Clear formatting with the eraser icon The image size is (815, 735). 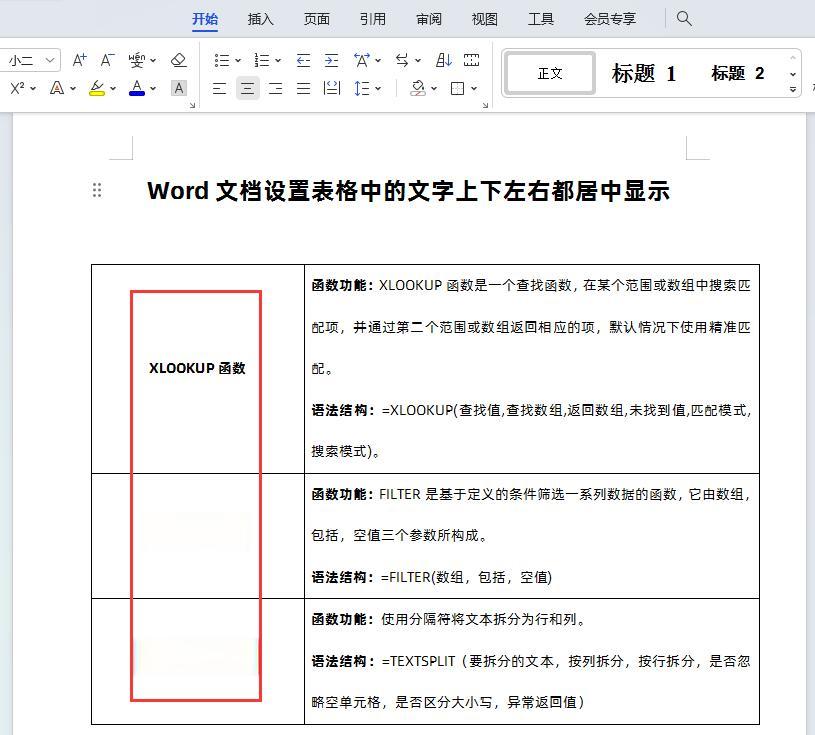pyautogui.click(x=179, y=60)
